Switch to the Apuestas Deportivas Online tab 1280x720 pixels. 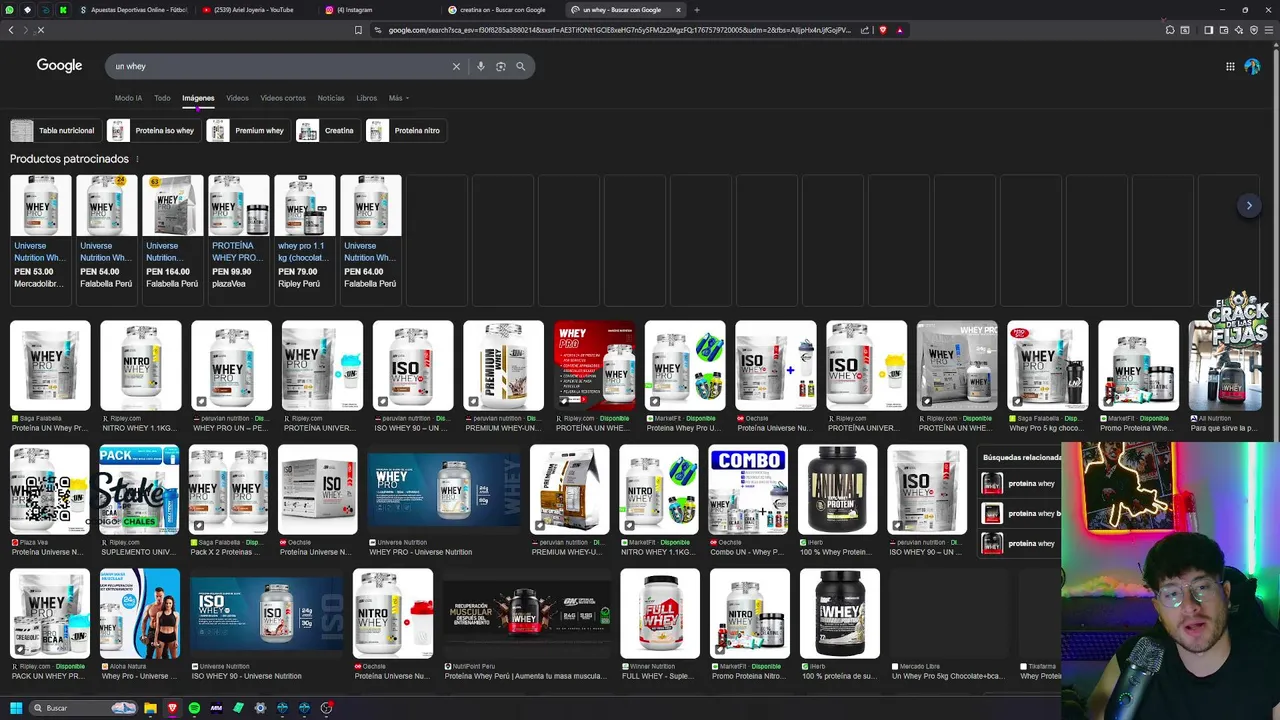[133, 10]
